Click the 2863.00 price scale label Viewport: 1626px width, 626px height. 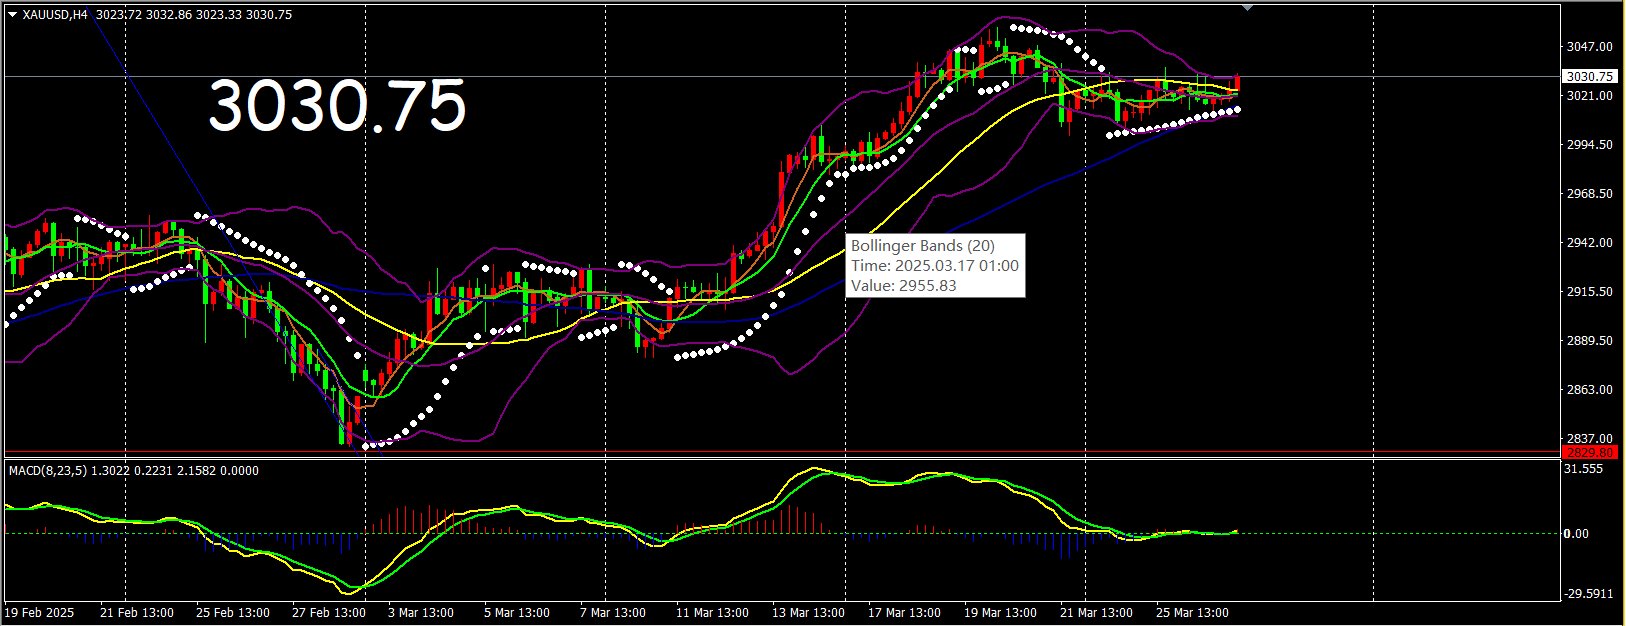coord(1589,390)
